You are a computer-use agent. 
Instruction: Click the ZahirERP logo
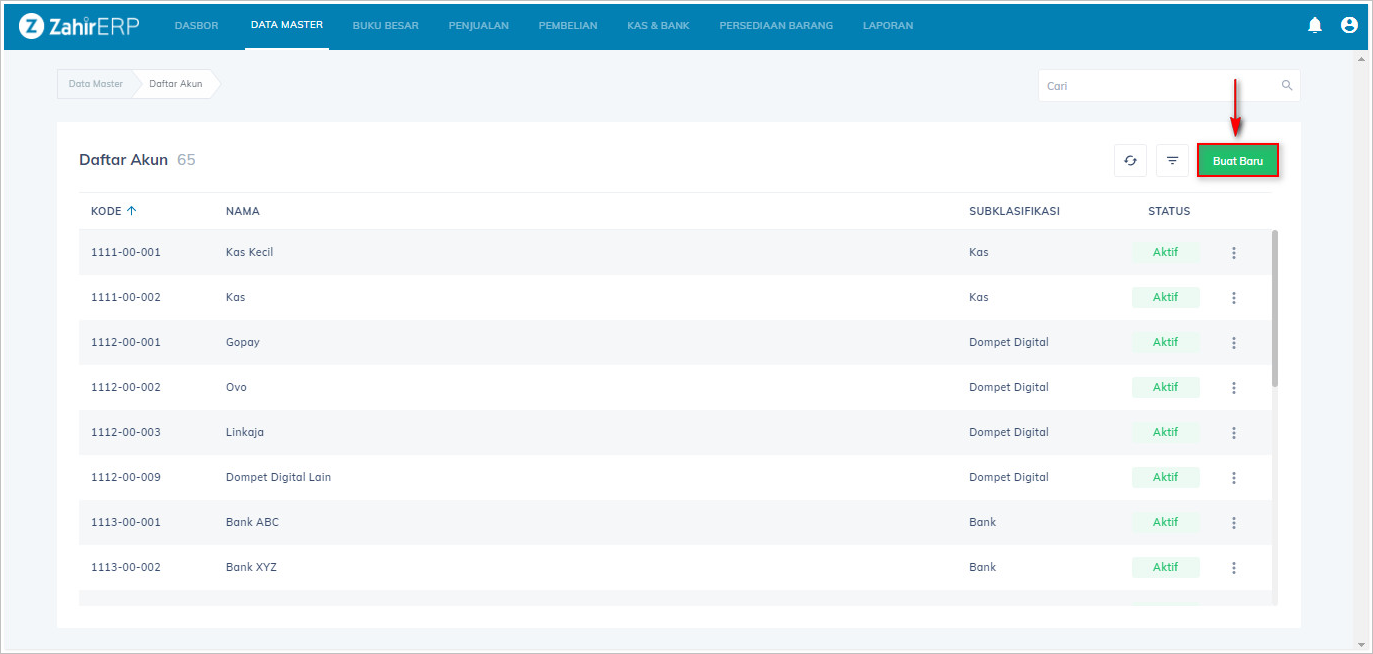79,26
